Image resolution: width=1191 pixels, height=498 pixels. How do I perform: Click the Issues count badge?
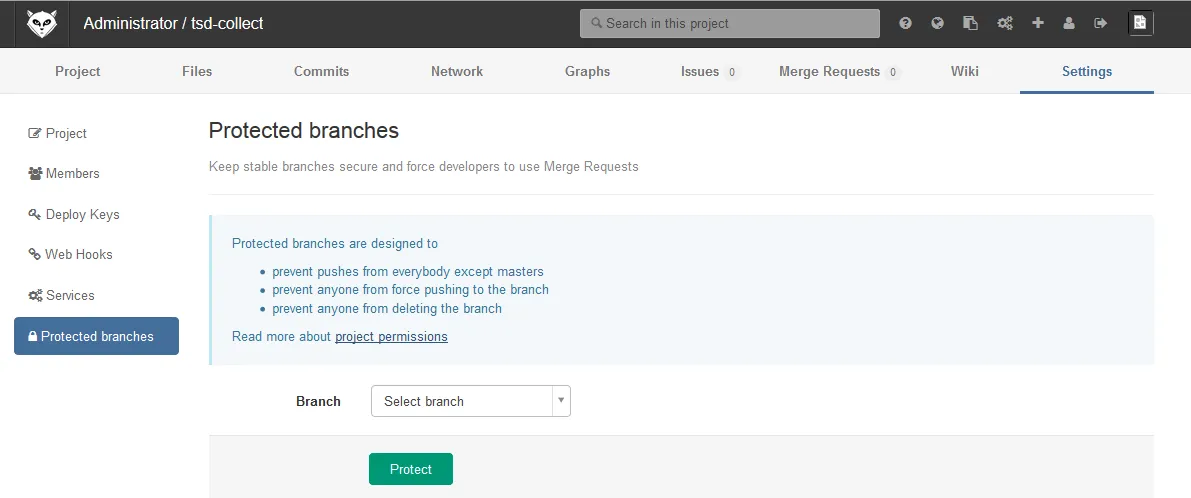click(x=731, y=72)
